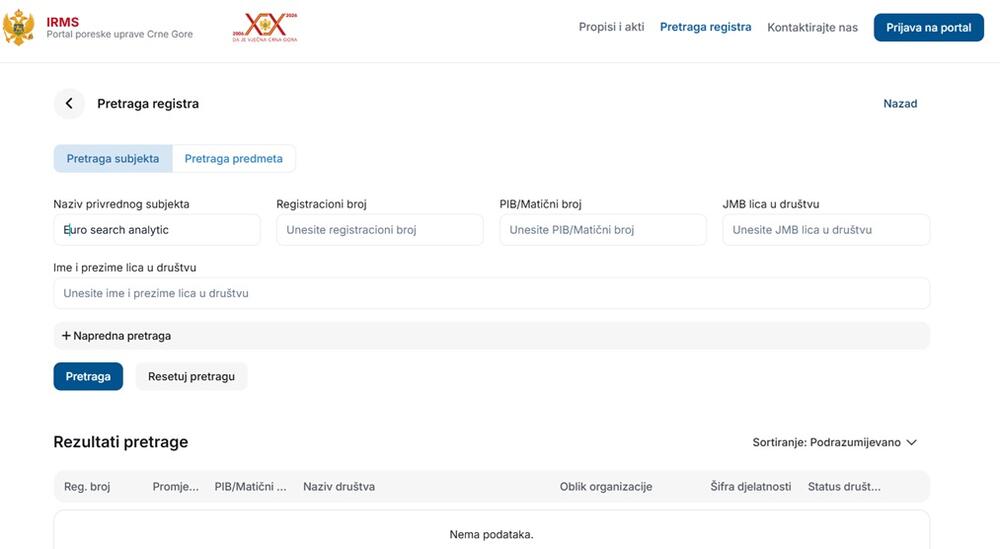The width and height of the screenshot is (1000, 549).
Task: Click the PIB/Matični ... column header
Action: (250, 487)
